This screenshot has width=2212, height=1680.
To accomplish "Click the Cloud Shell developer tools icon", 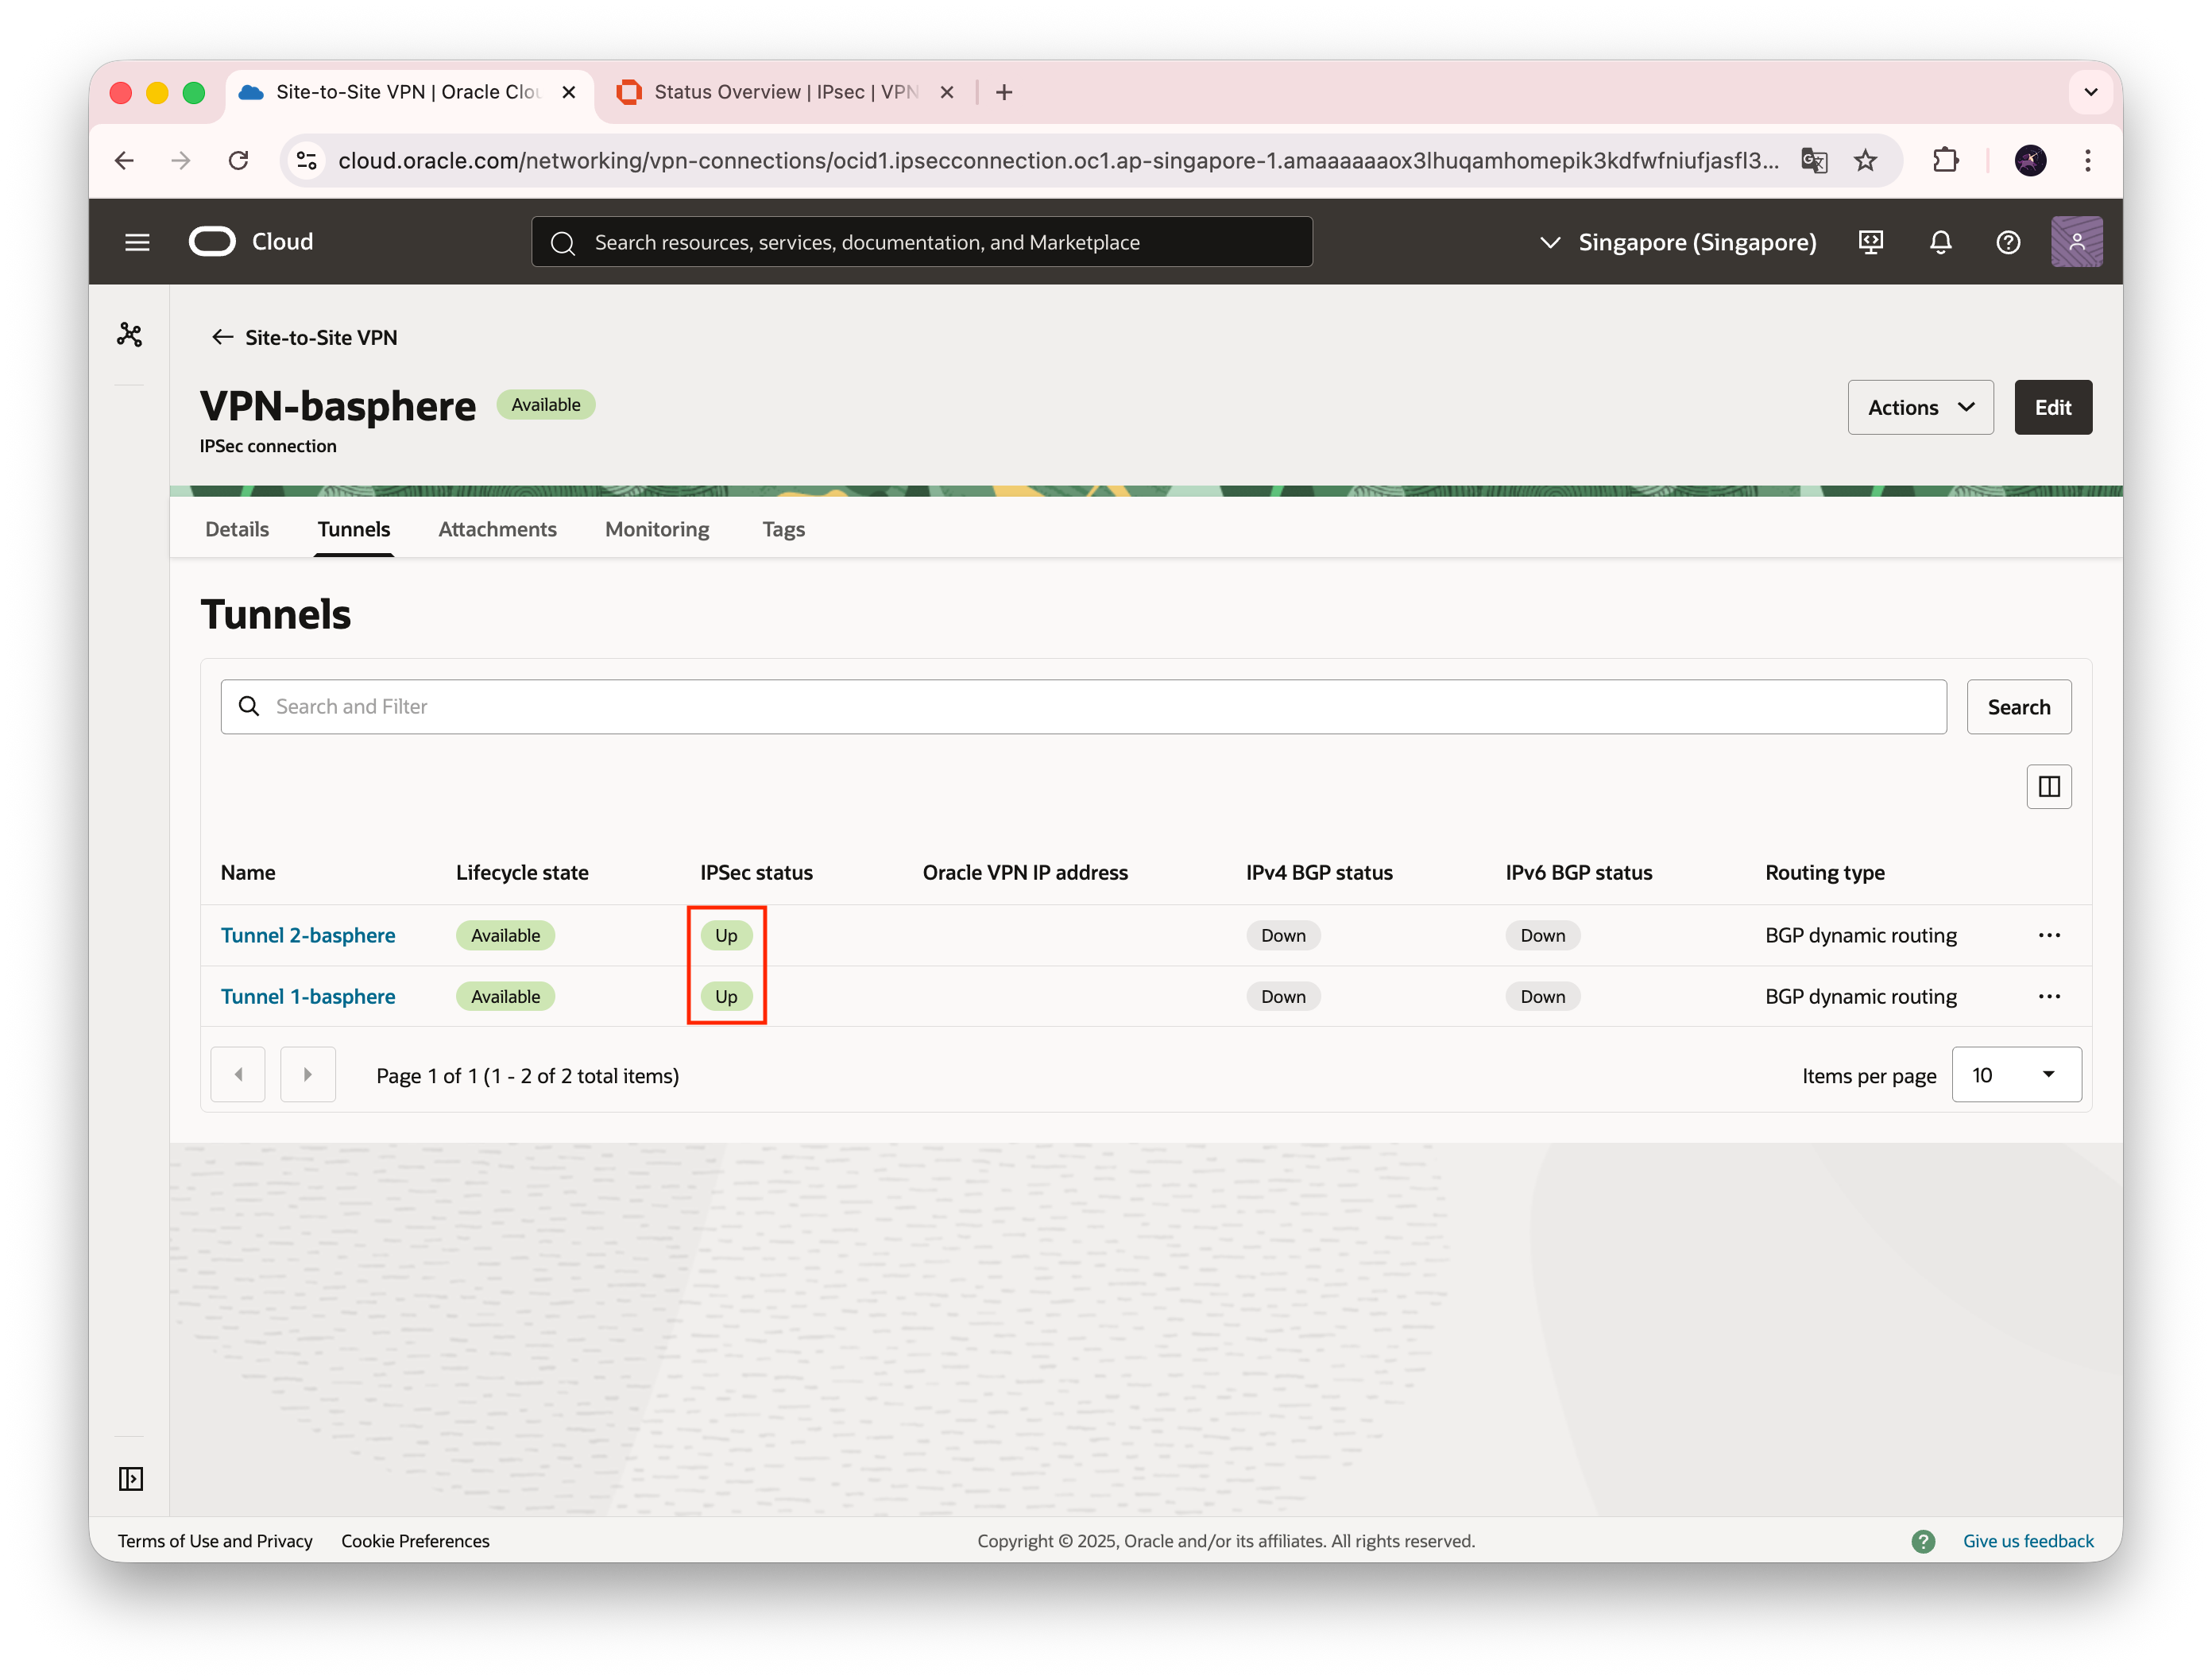I will tap(1870, 242).
